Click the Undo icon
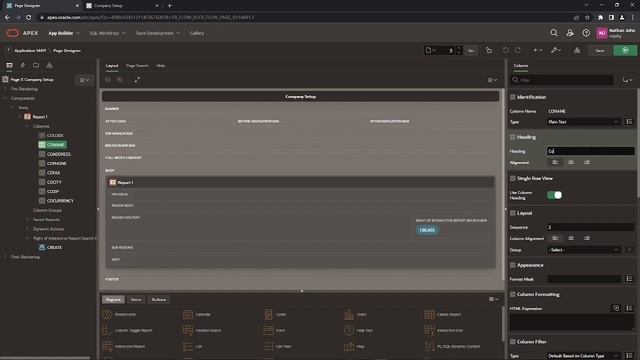The width and height of the screenshot is (640, 360). pyautogui.click(x=505, y=50)
